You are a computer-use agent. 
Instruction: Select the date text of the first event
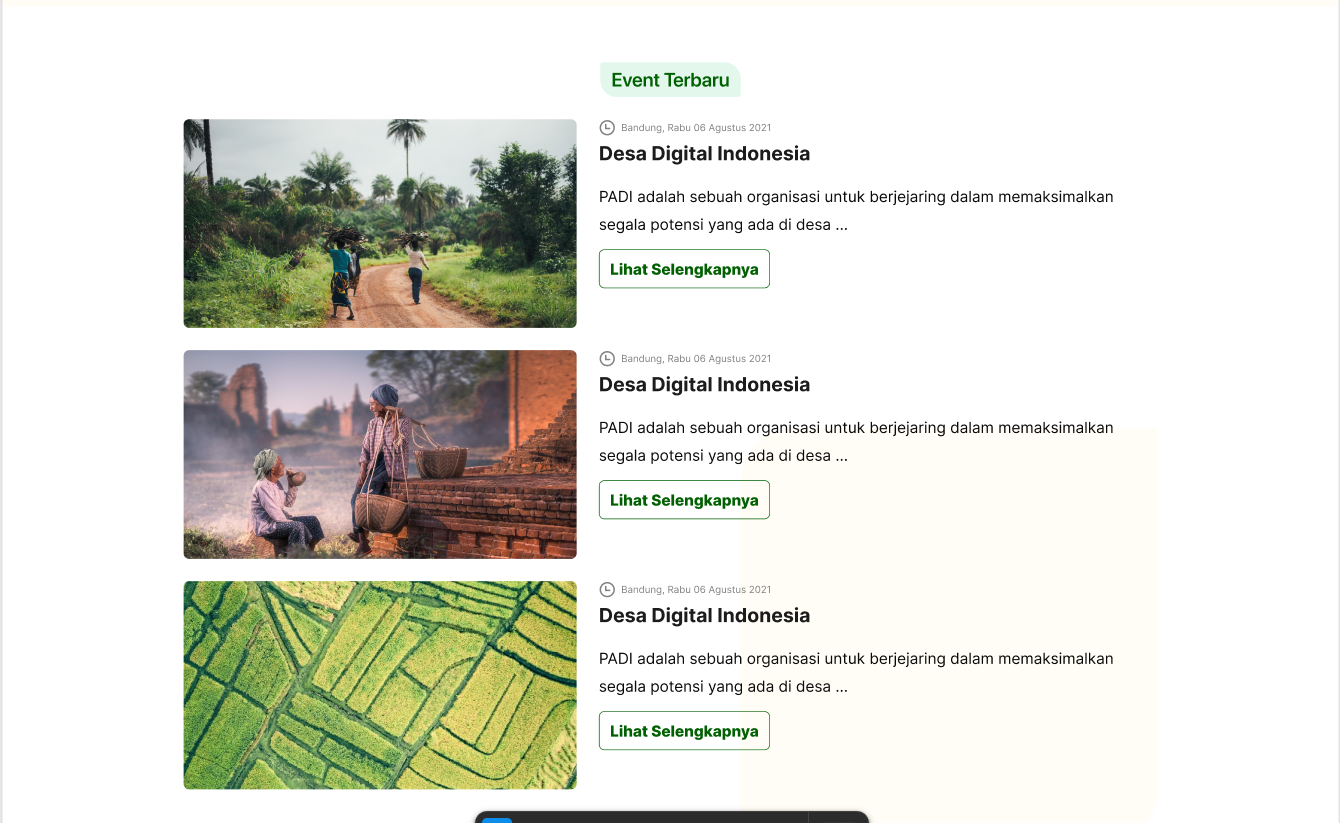pos(696,128)
